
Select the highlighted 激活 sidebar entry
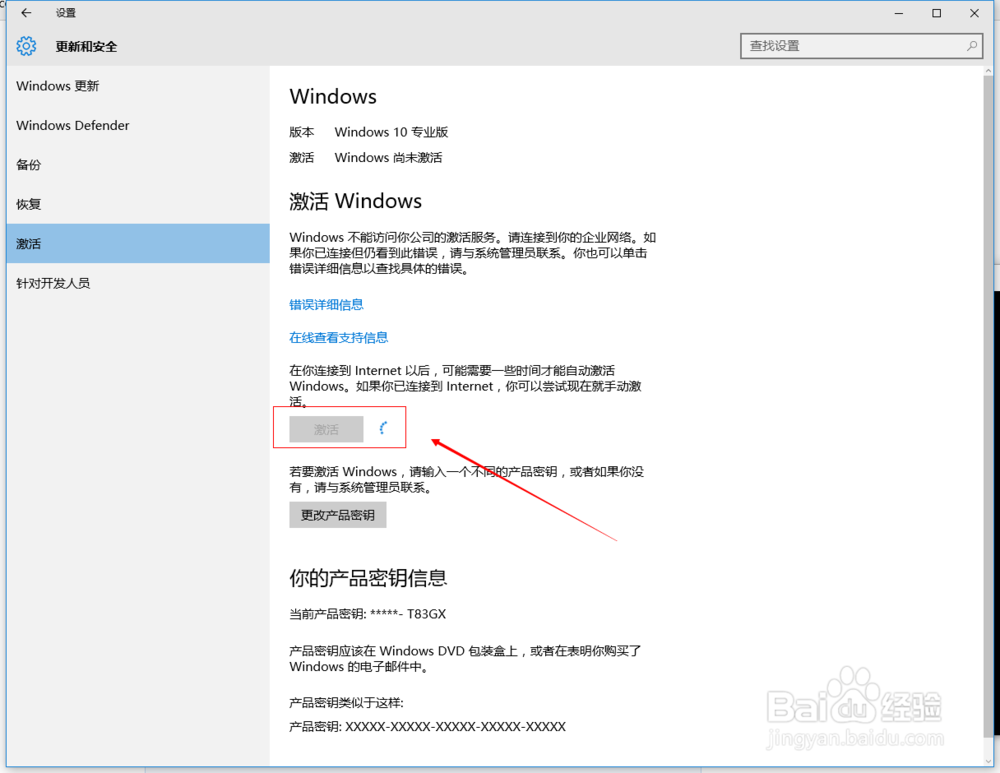click(28, 243)
